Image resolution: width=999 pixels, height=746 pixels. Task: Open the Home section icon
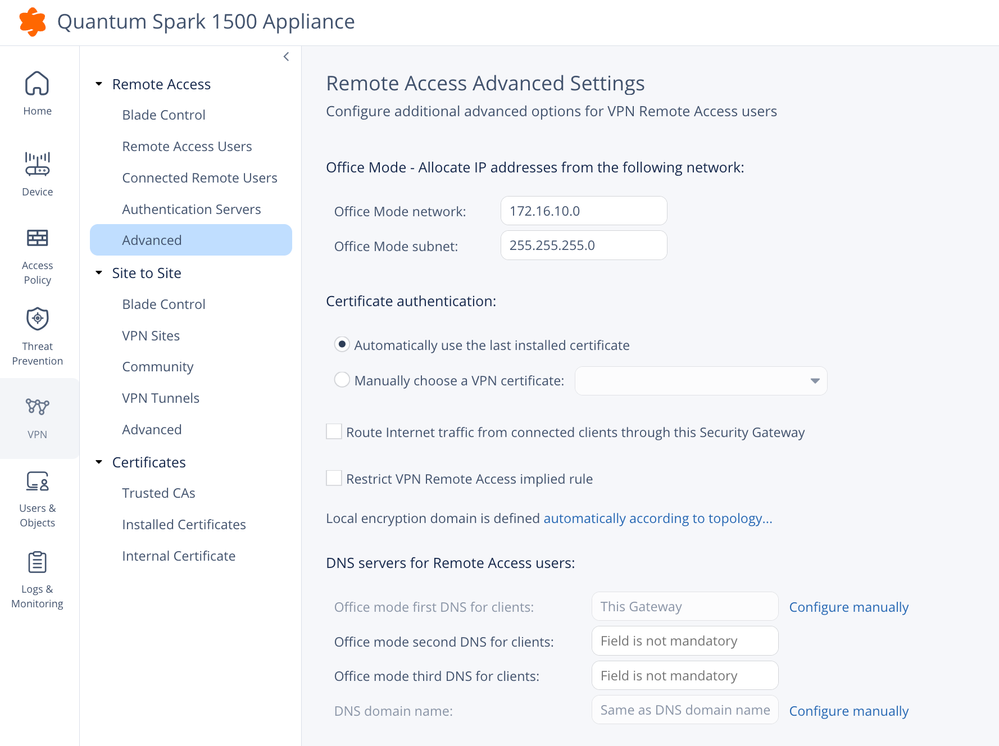point(37,83)
